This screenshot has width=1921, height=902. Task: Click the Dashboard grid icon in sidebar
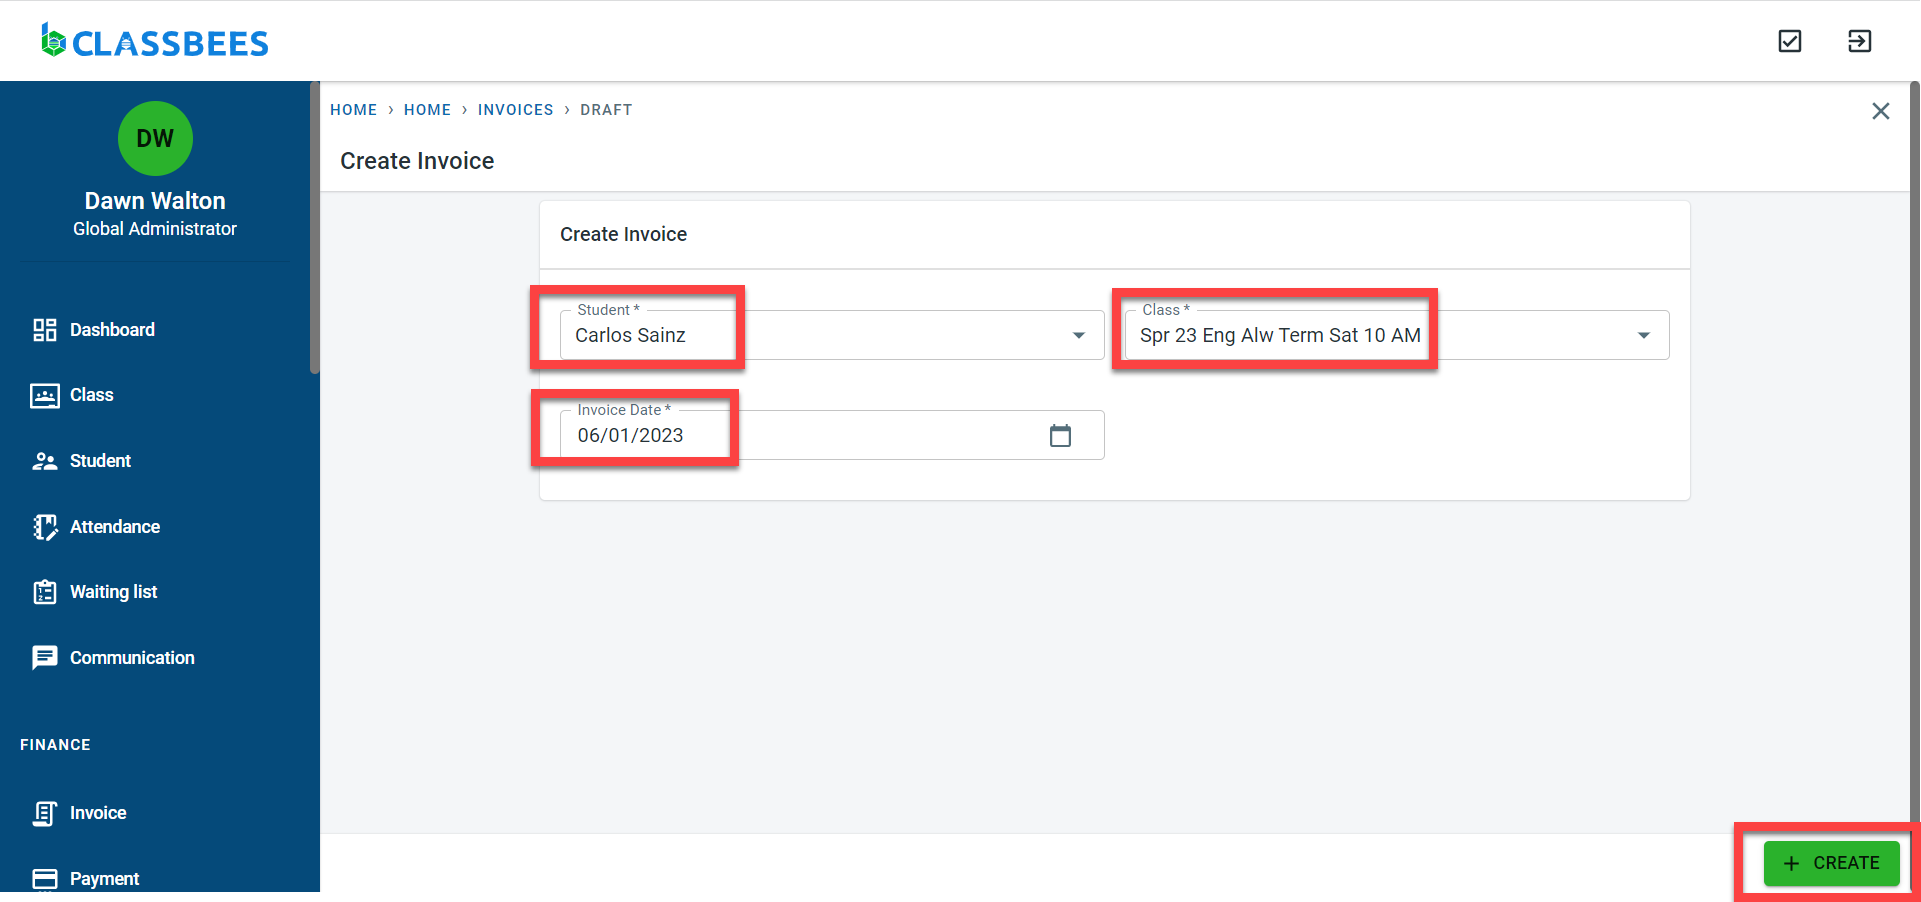pos(44,330)
